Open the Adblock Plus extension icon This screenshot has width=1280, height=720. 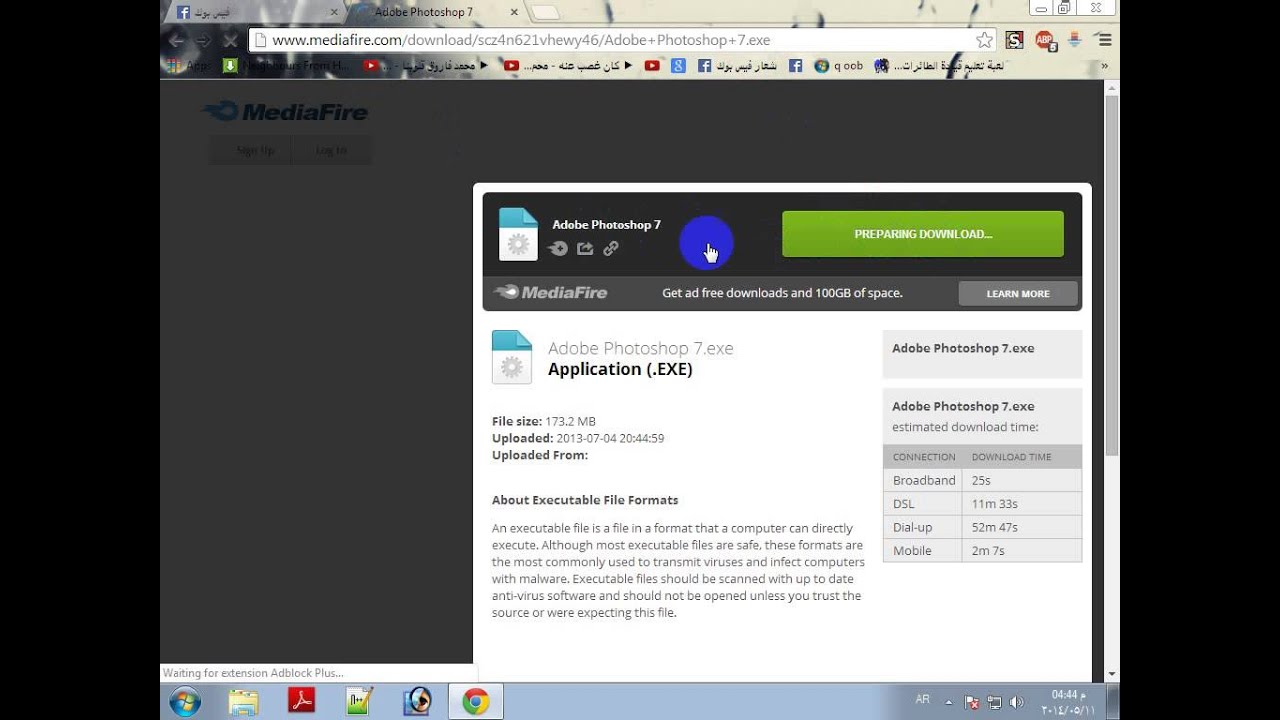(x=1045, y=40)
